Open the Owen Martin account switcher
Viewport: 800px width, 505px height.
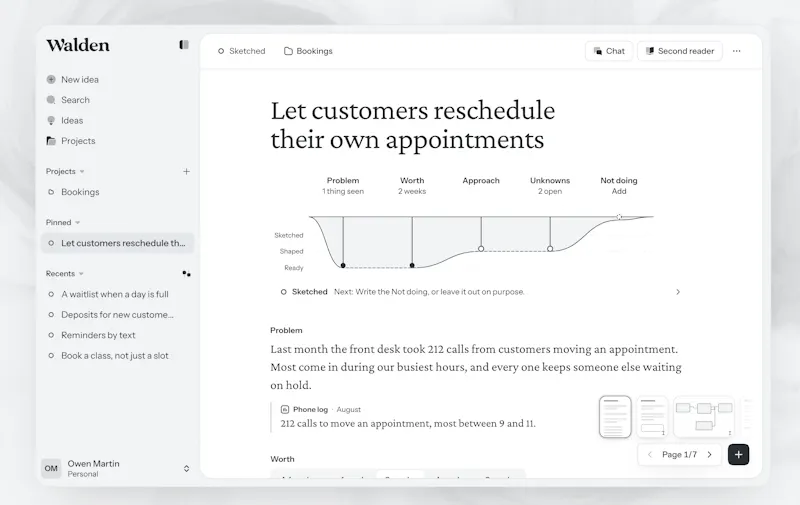tap(116, 468)
